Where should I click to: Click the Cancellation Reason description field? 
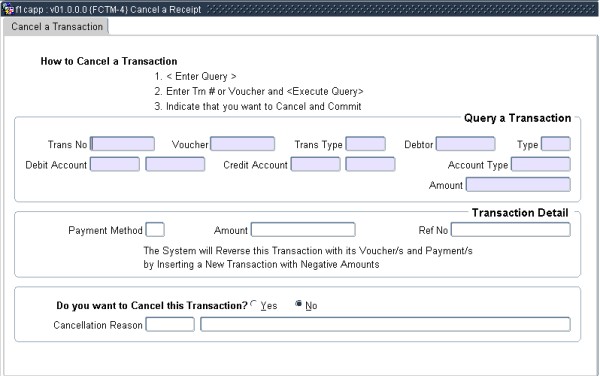coord(385,324)
